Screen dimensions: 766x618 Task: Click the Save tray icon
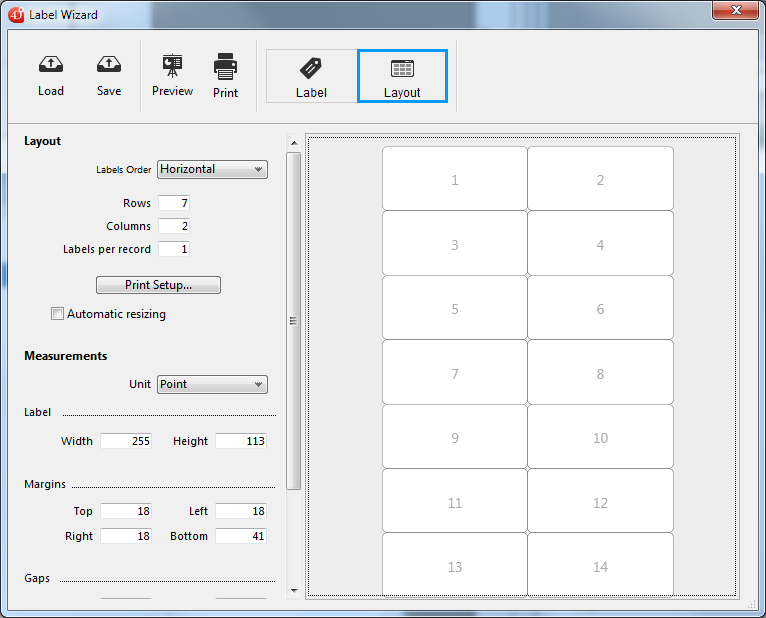[109, 66]
